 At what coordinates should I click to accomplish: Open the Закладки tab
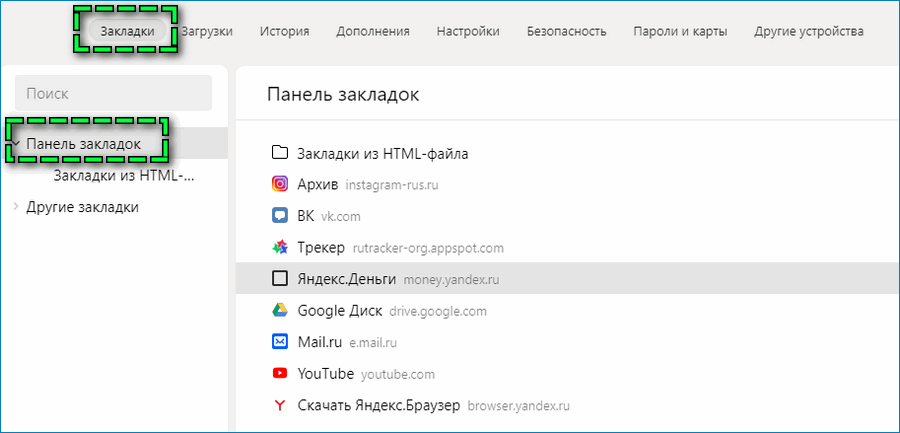tap(127, 31)
